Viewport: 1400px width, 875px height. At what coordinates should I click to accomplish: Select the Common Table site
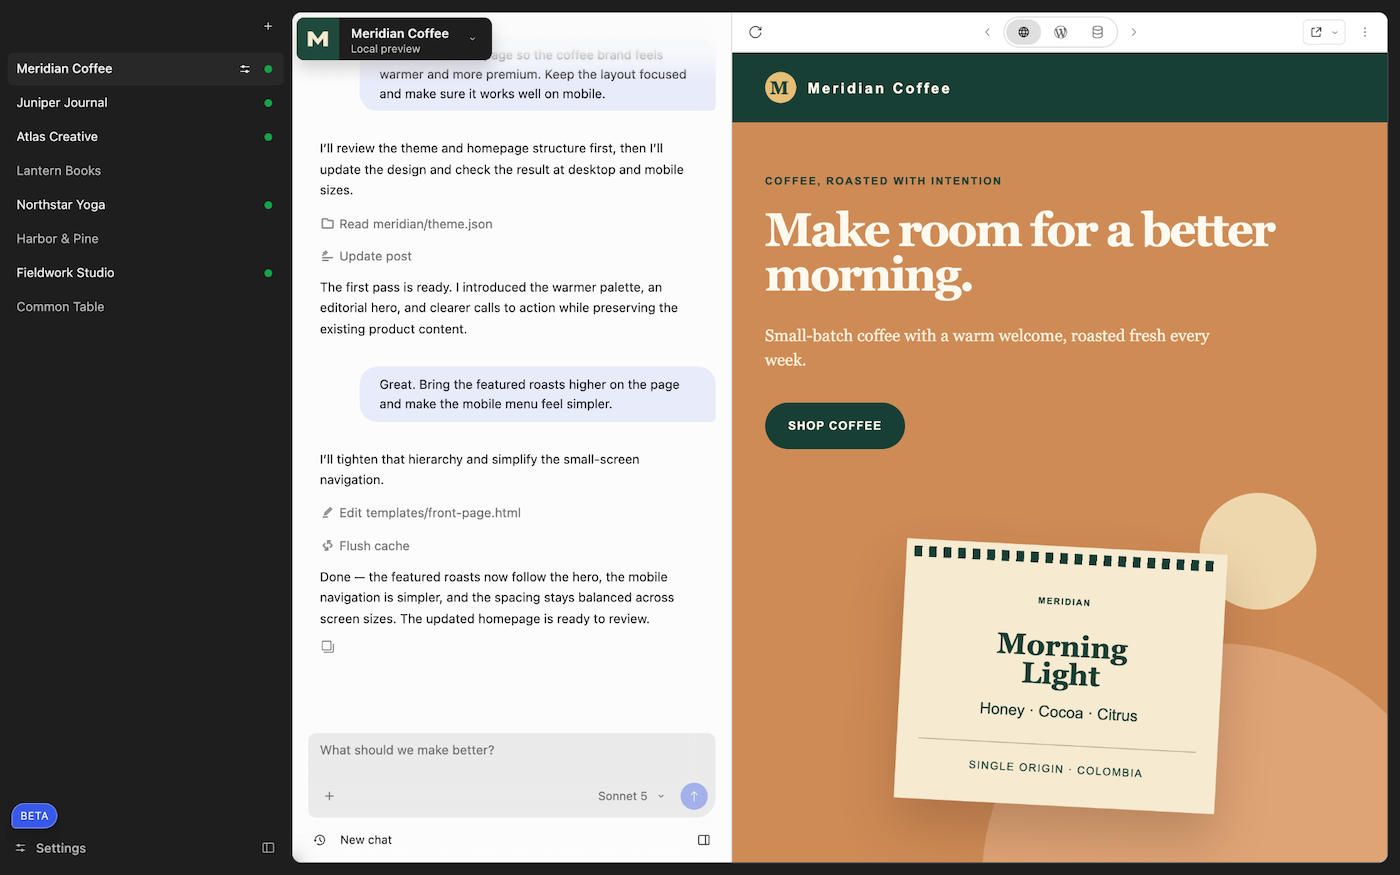(145, 307)
